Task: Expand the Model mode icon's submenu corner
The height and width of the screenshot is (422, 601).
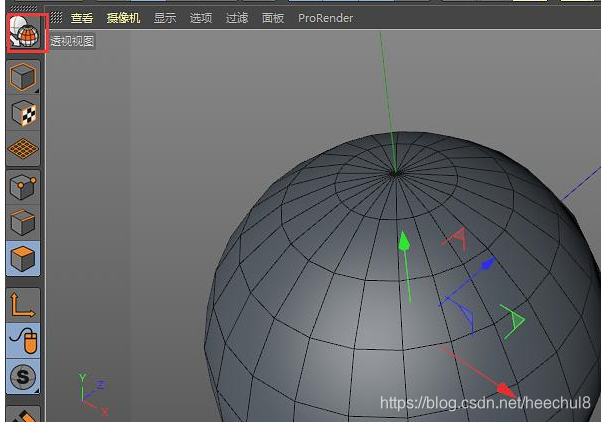Action: [x=37, y=91]
